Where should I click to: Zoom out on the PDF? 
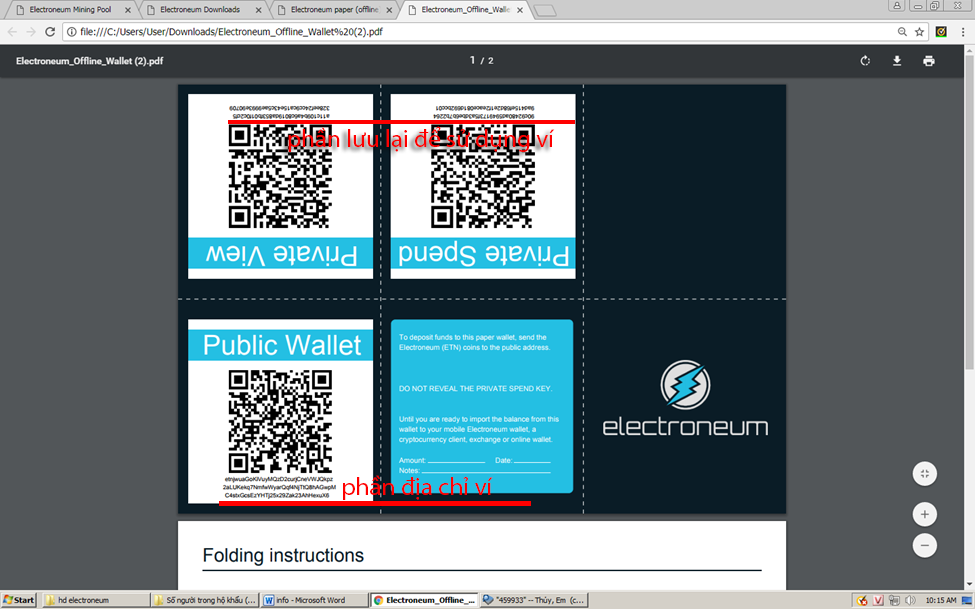[x=924, y=545]
